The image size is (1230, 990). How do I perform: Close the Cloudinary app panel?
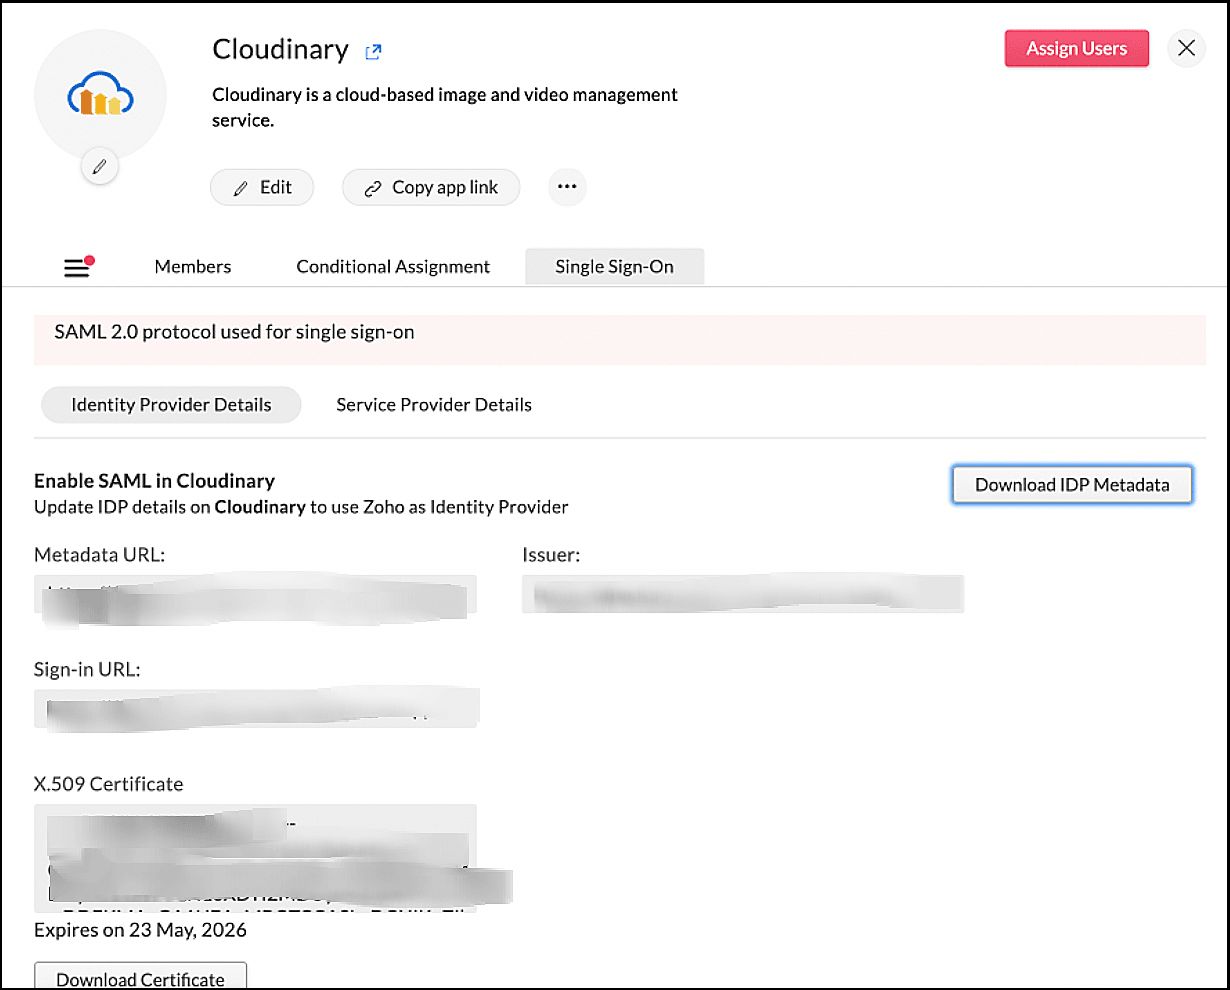[x=1186, y=48]
